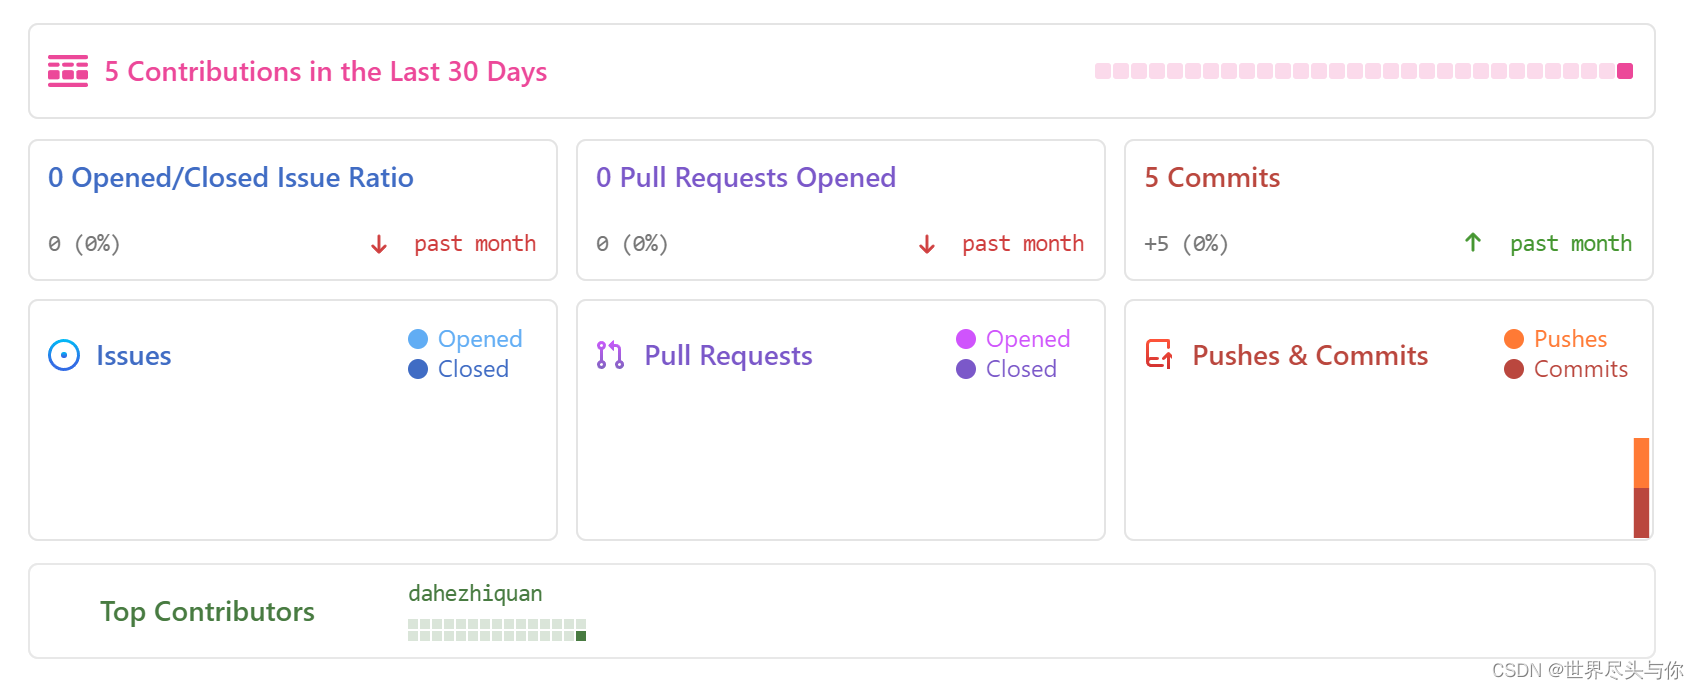Toggle the Opened series in Issues legend
This screenshot has height=690, width=1699.
466,339
